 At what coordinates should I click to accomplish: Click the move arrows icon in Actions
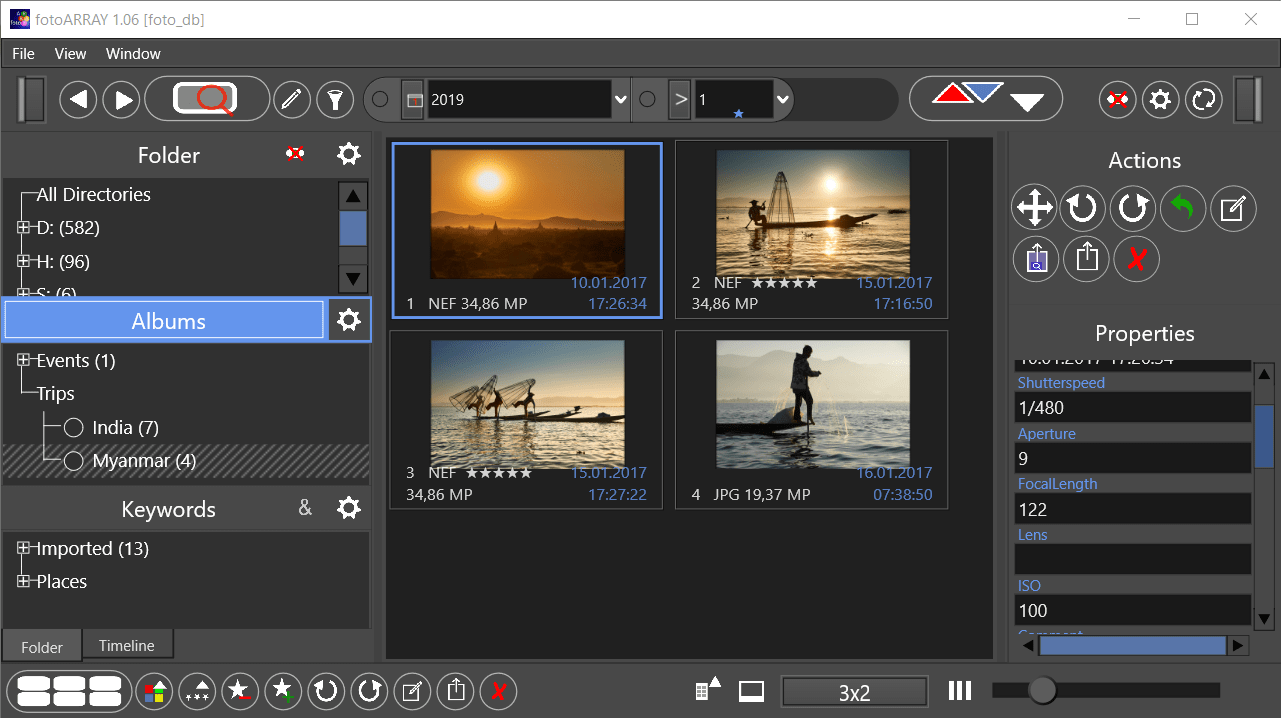tap(1034, 209)
